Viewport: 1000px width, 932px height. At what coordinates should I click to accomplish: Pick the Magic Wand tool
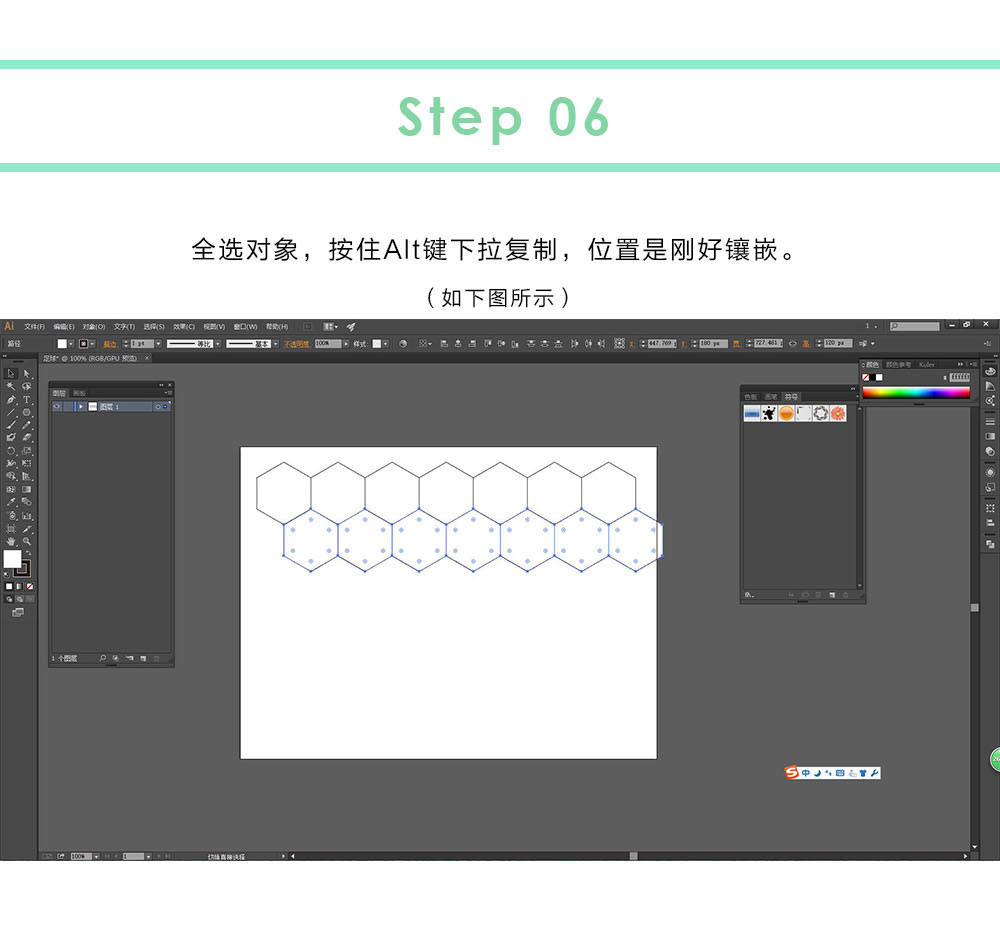click(11, 387)
